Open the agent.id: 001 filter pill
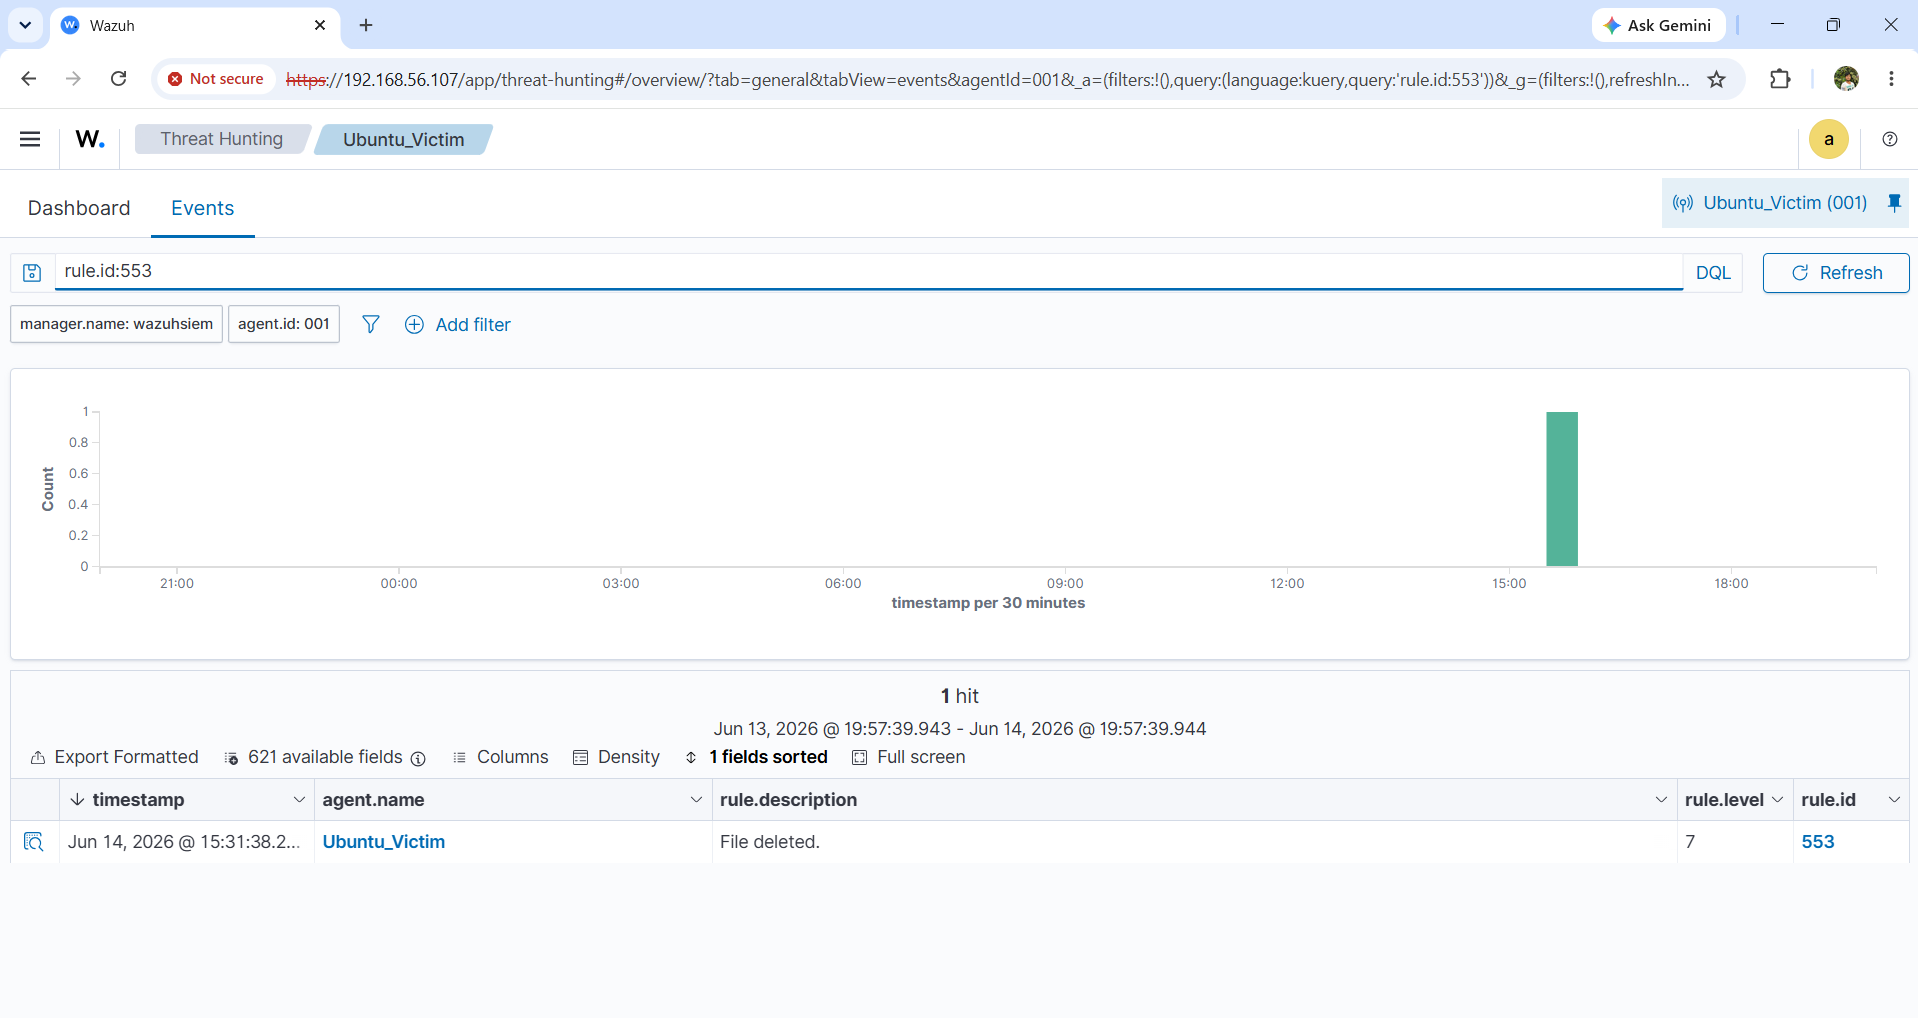 (x=283, y=324)
